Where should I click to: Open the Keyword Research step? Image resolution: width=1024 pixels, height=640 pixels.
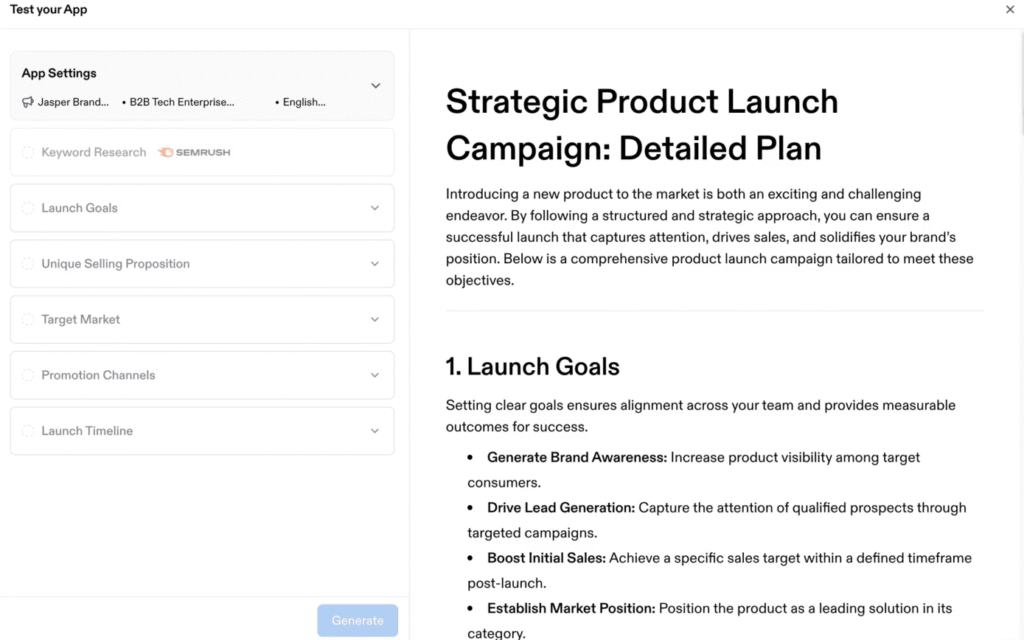[94, 153]
